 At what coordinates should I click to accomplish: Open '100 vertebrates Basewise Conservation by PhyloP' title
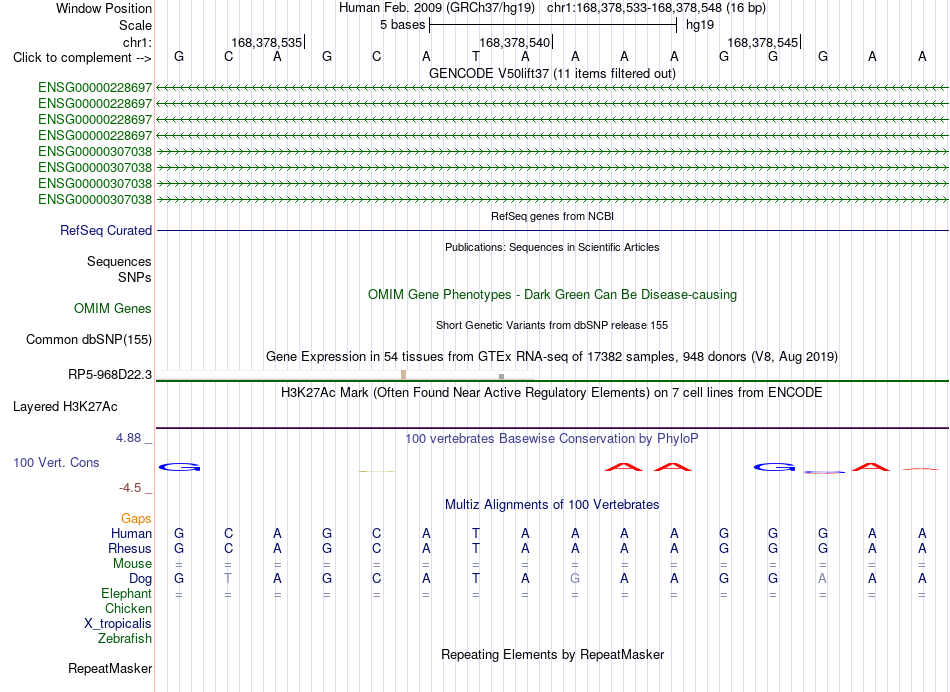(x=552, y=439)
